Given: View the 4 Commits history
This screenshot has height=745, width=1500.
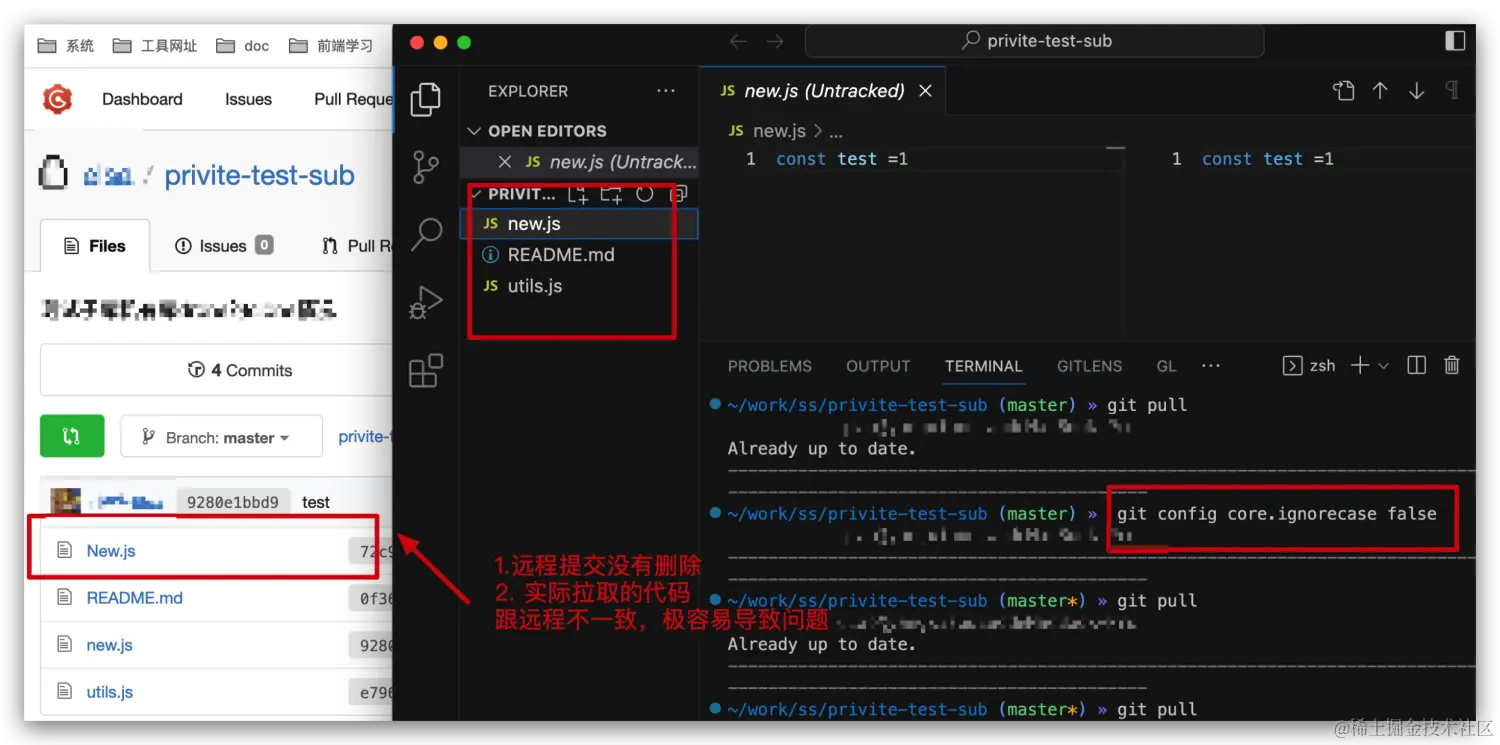Looking at the screenshot, I should [240, 370].
